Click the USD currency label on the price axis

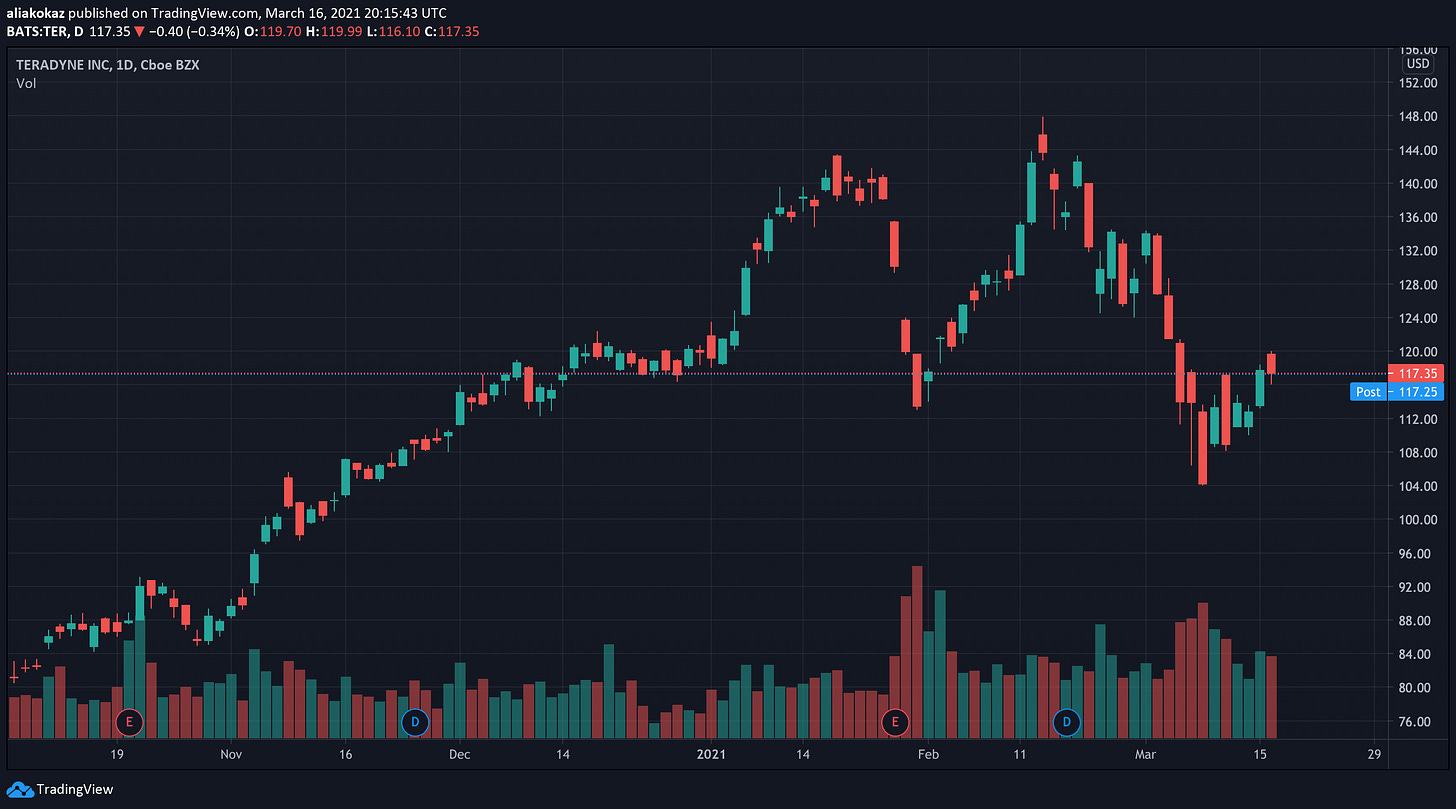1418,63
